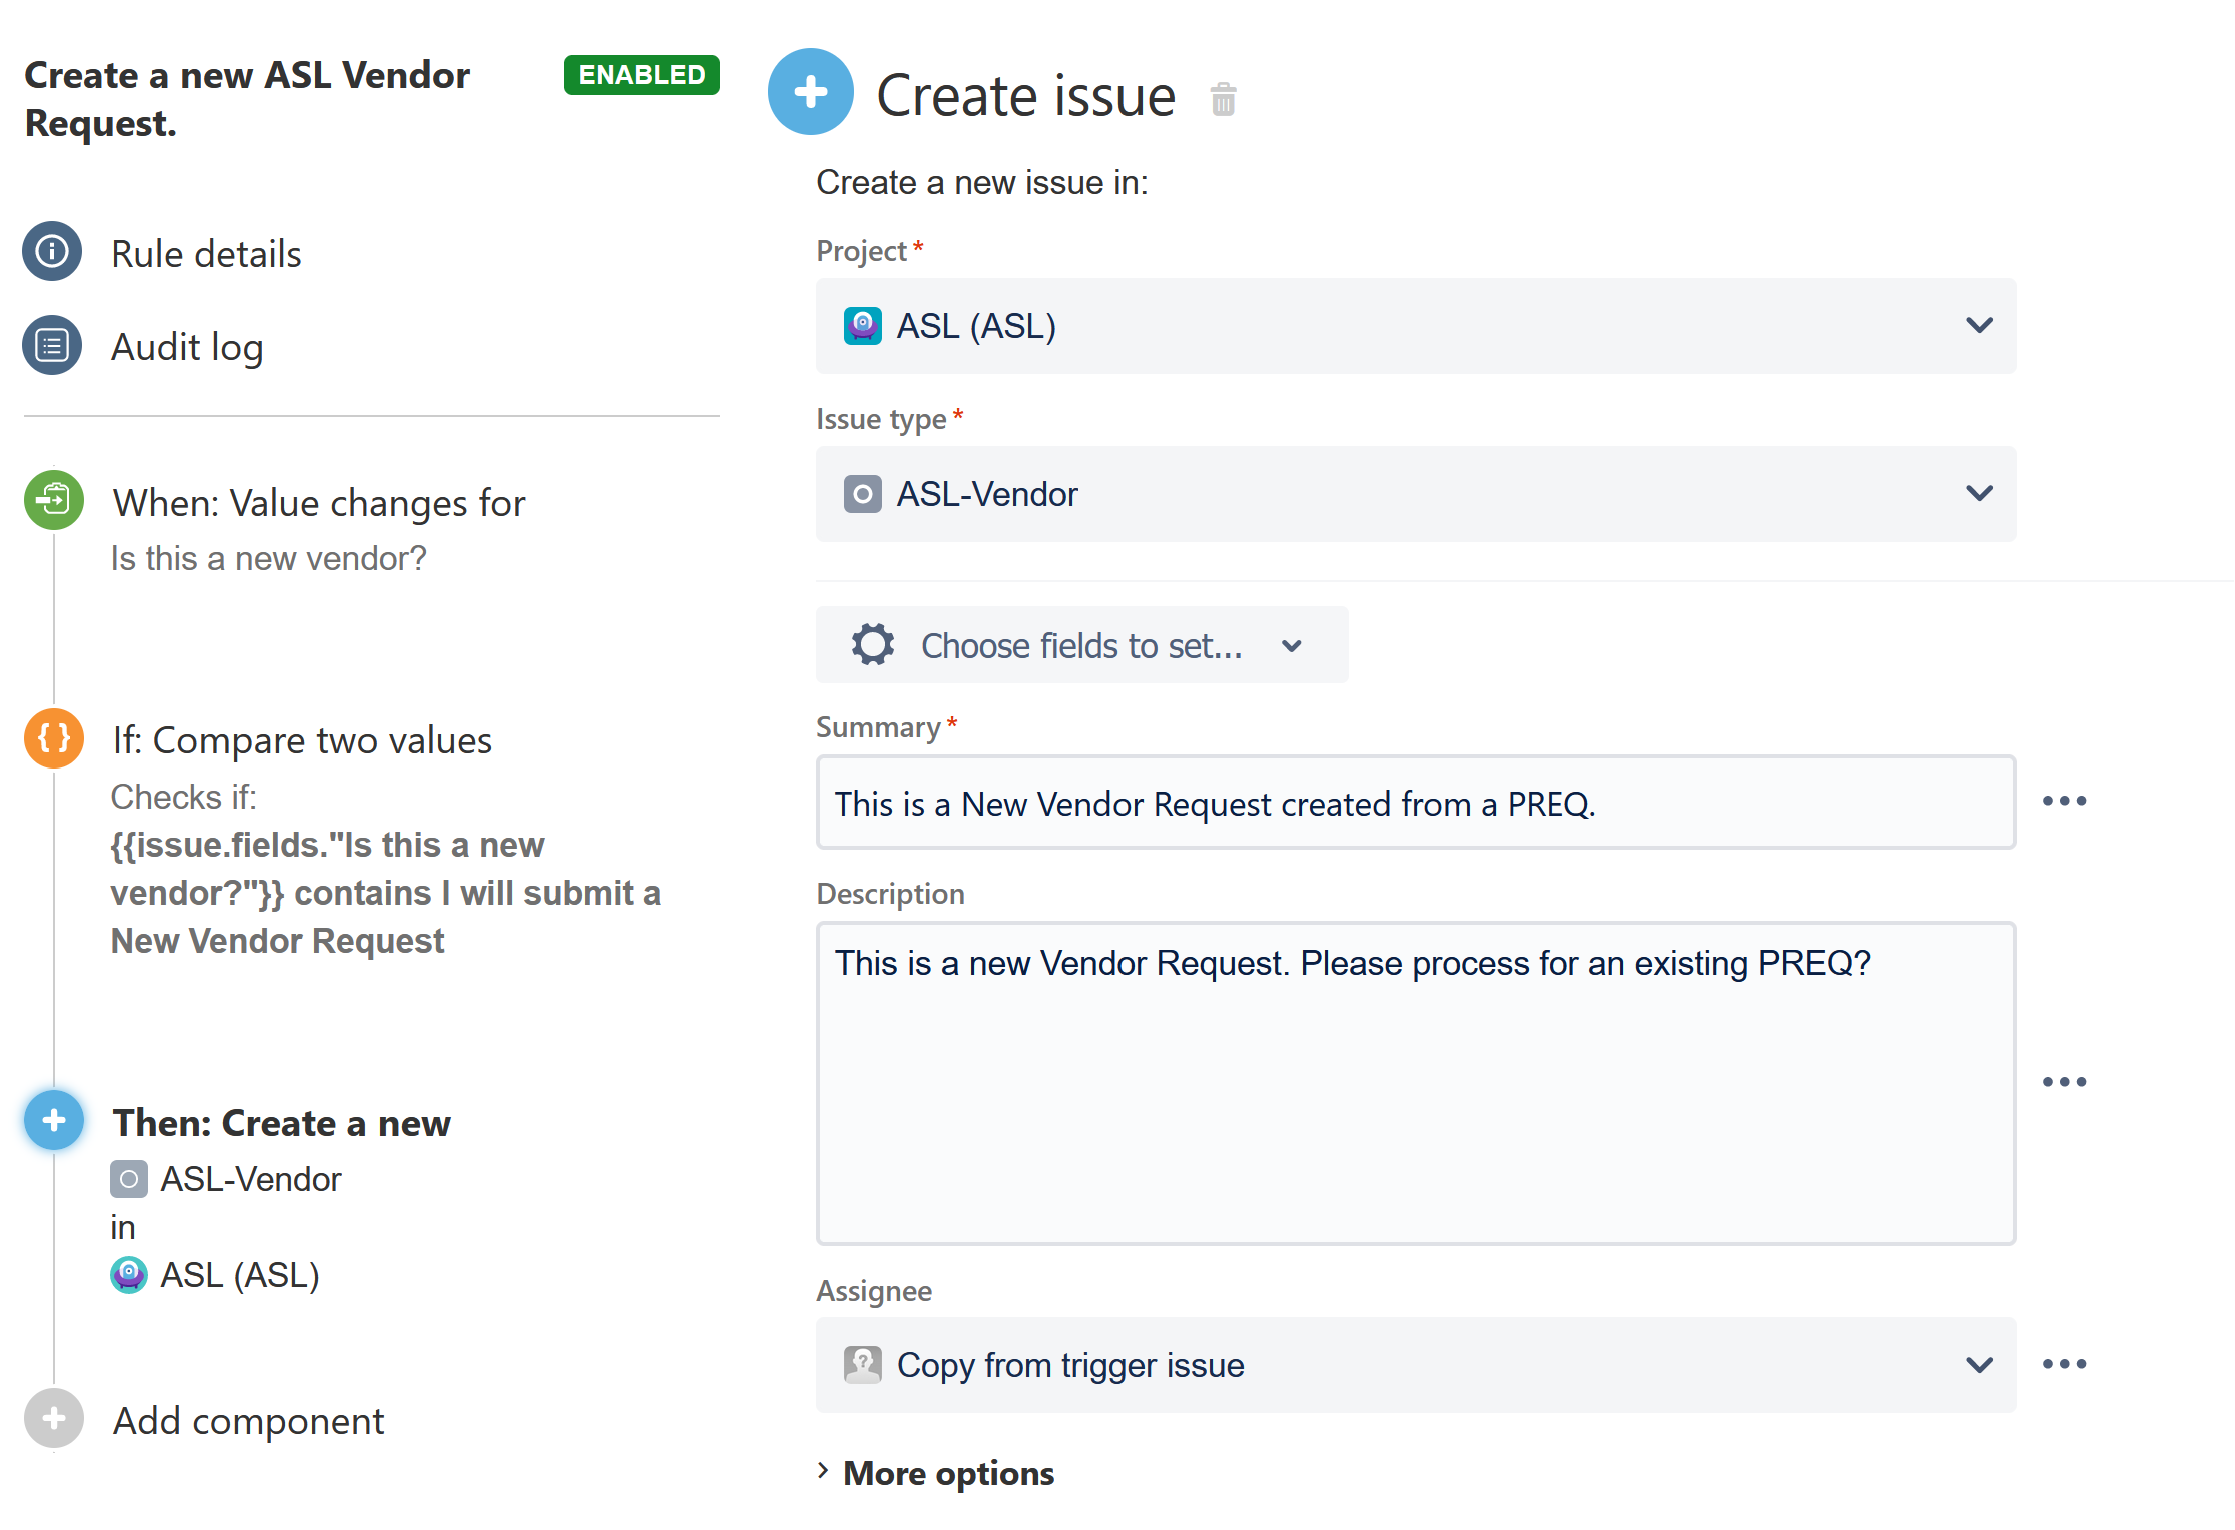Select the When: Value changes for step
Image resolution: width=2235 pixels, height=1530 pixels.
point(319,503)
